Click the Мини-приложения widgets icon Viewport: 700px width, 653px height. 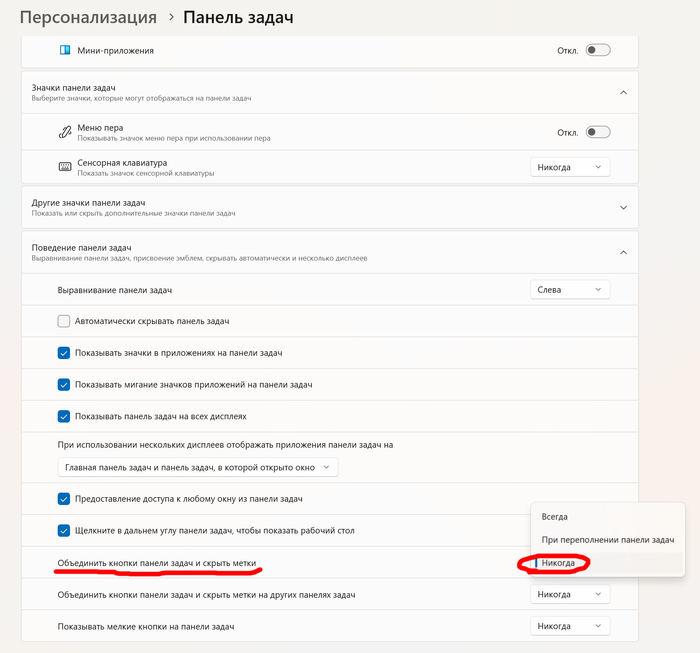coord(65,50)
